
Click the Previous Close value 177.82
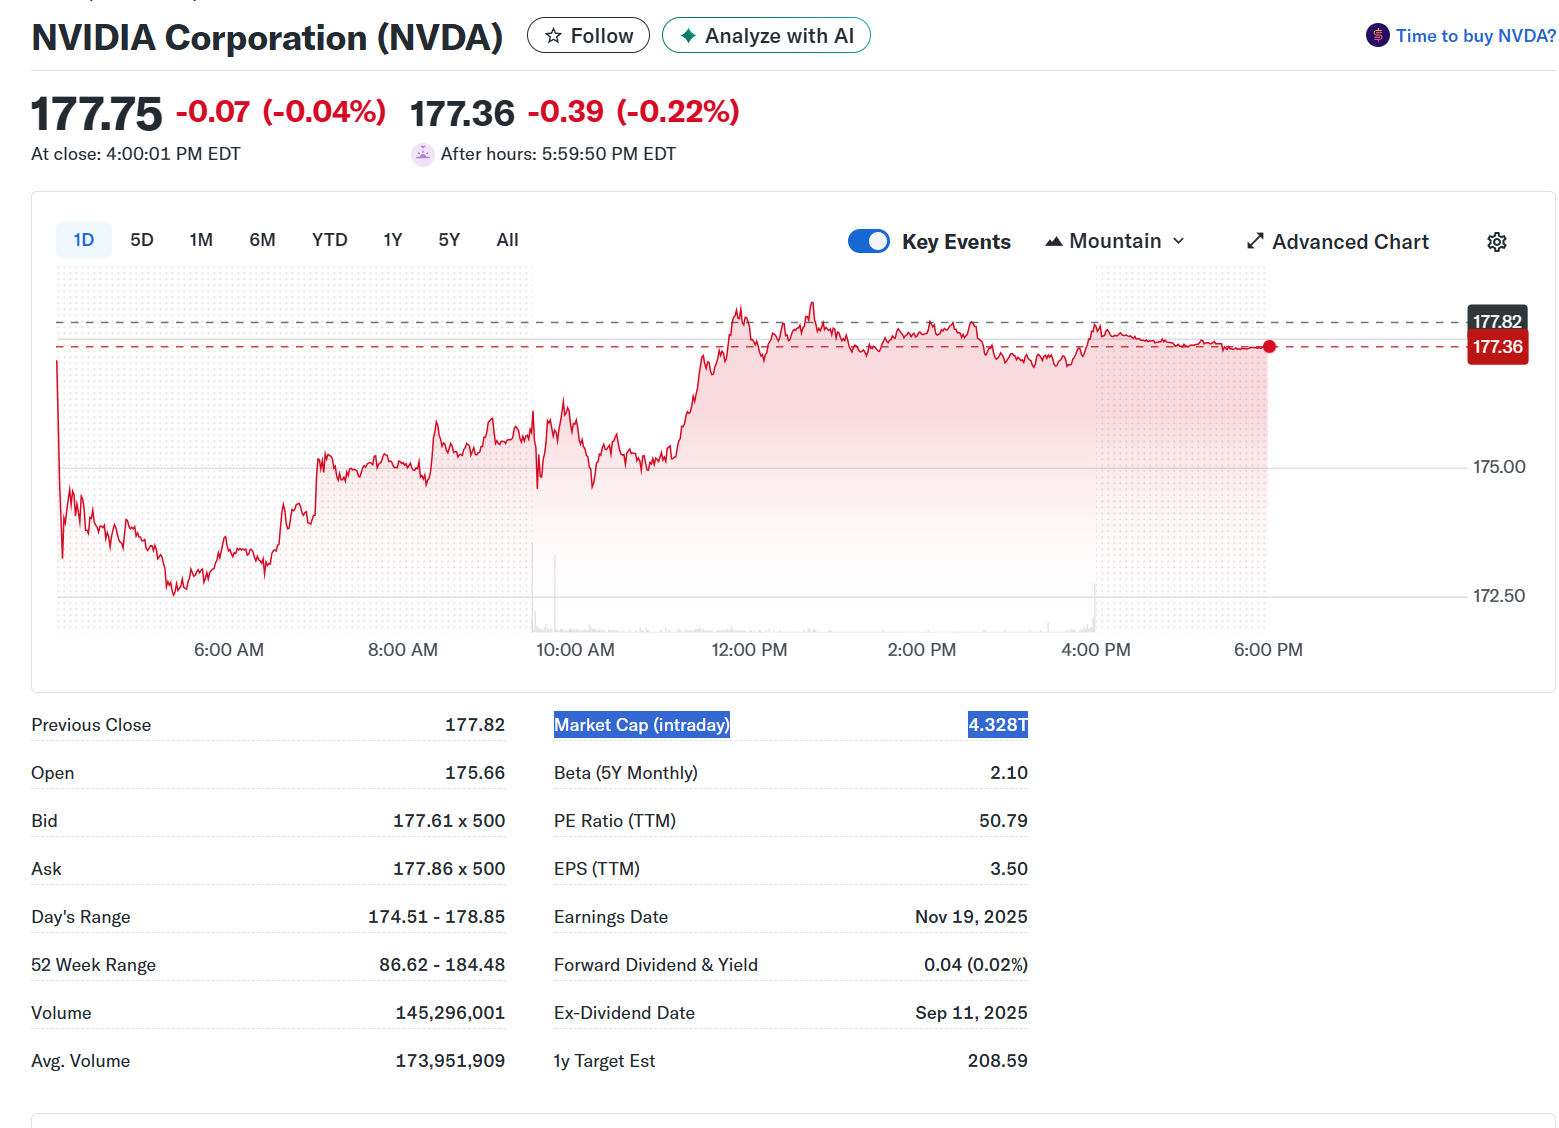[x=475, y=725]
